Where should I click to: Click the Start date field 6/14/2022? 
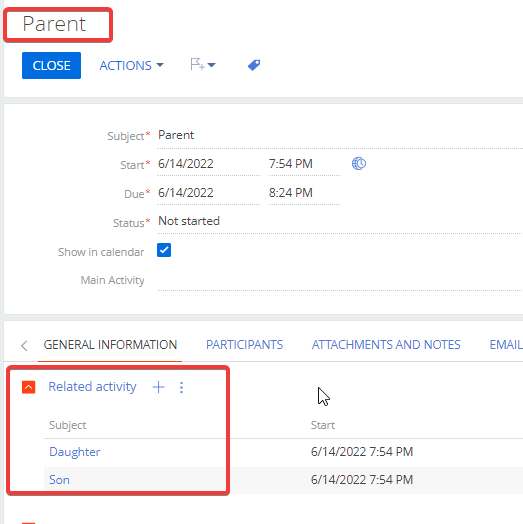point(209,164)
